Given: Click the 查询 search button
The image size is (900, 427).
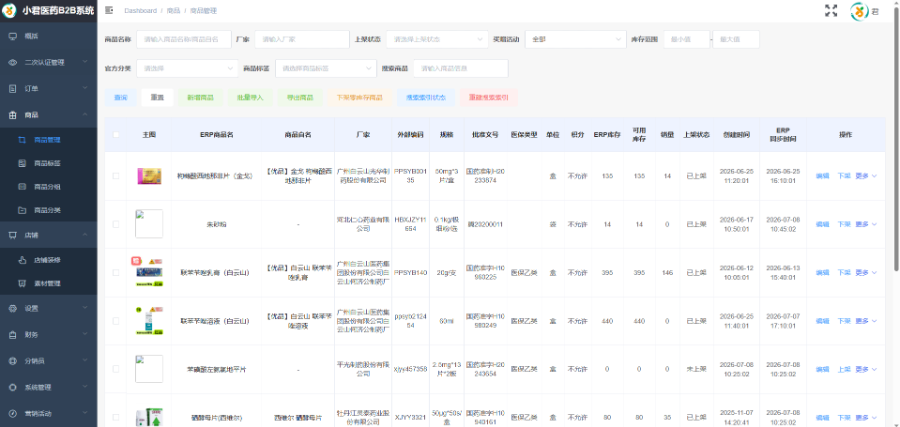Looking at the screenshot, I should click(x=121, y=98).
